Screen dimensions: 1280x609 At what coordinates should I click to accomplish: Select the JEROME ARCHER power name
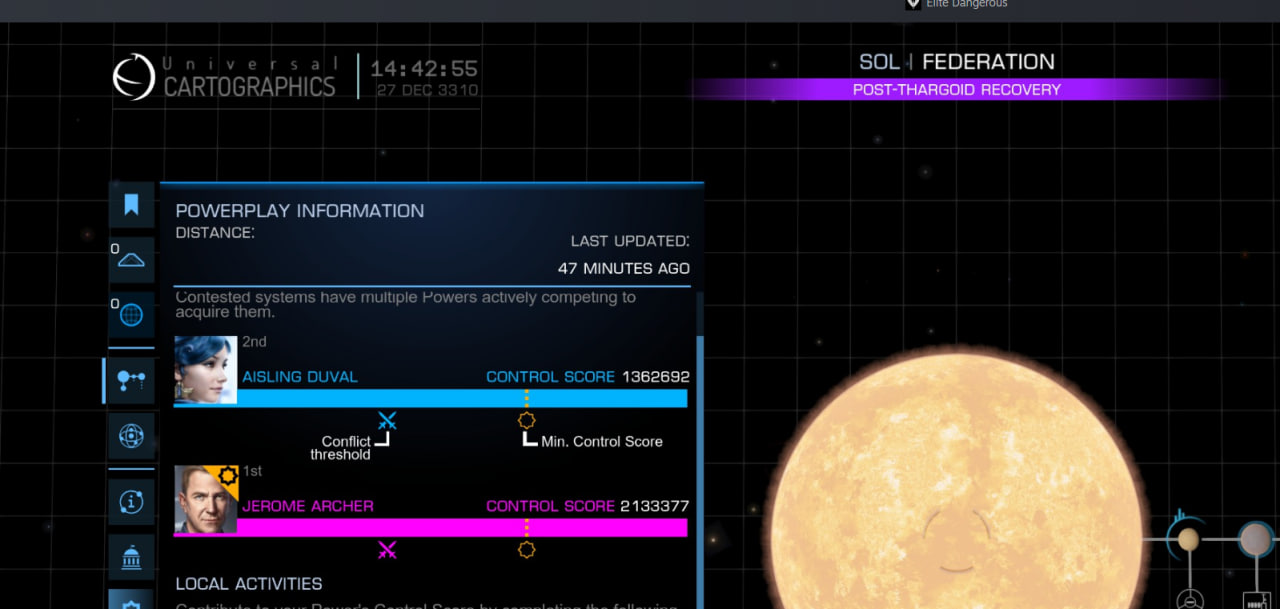[308, 506]
